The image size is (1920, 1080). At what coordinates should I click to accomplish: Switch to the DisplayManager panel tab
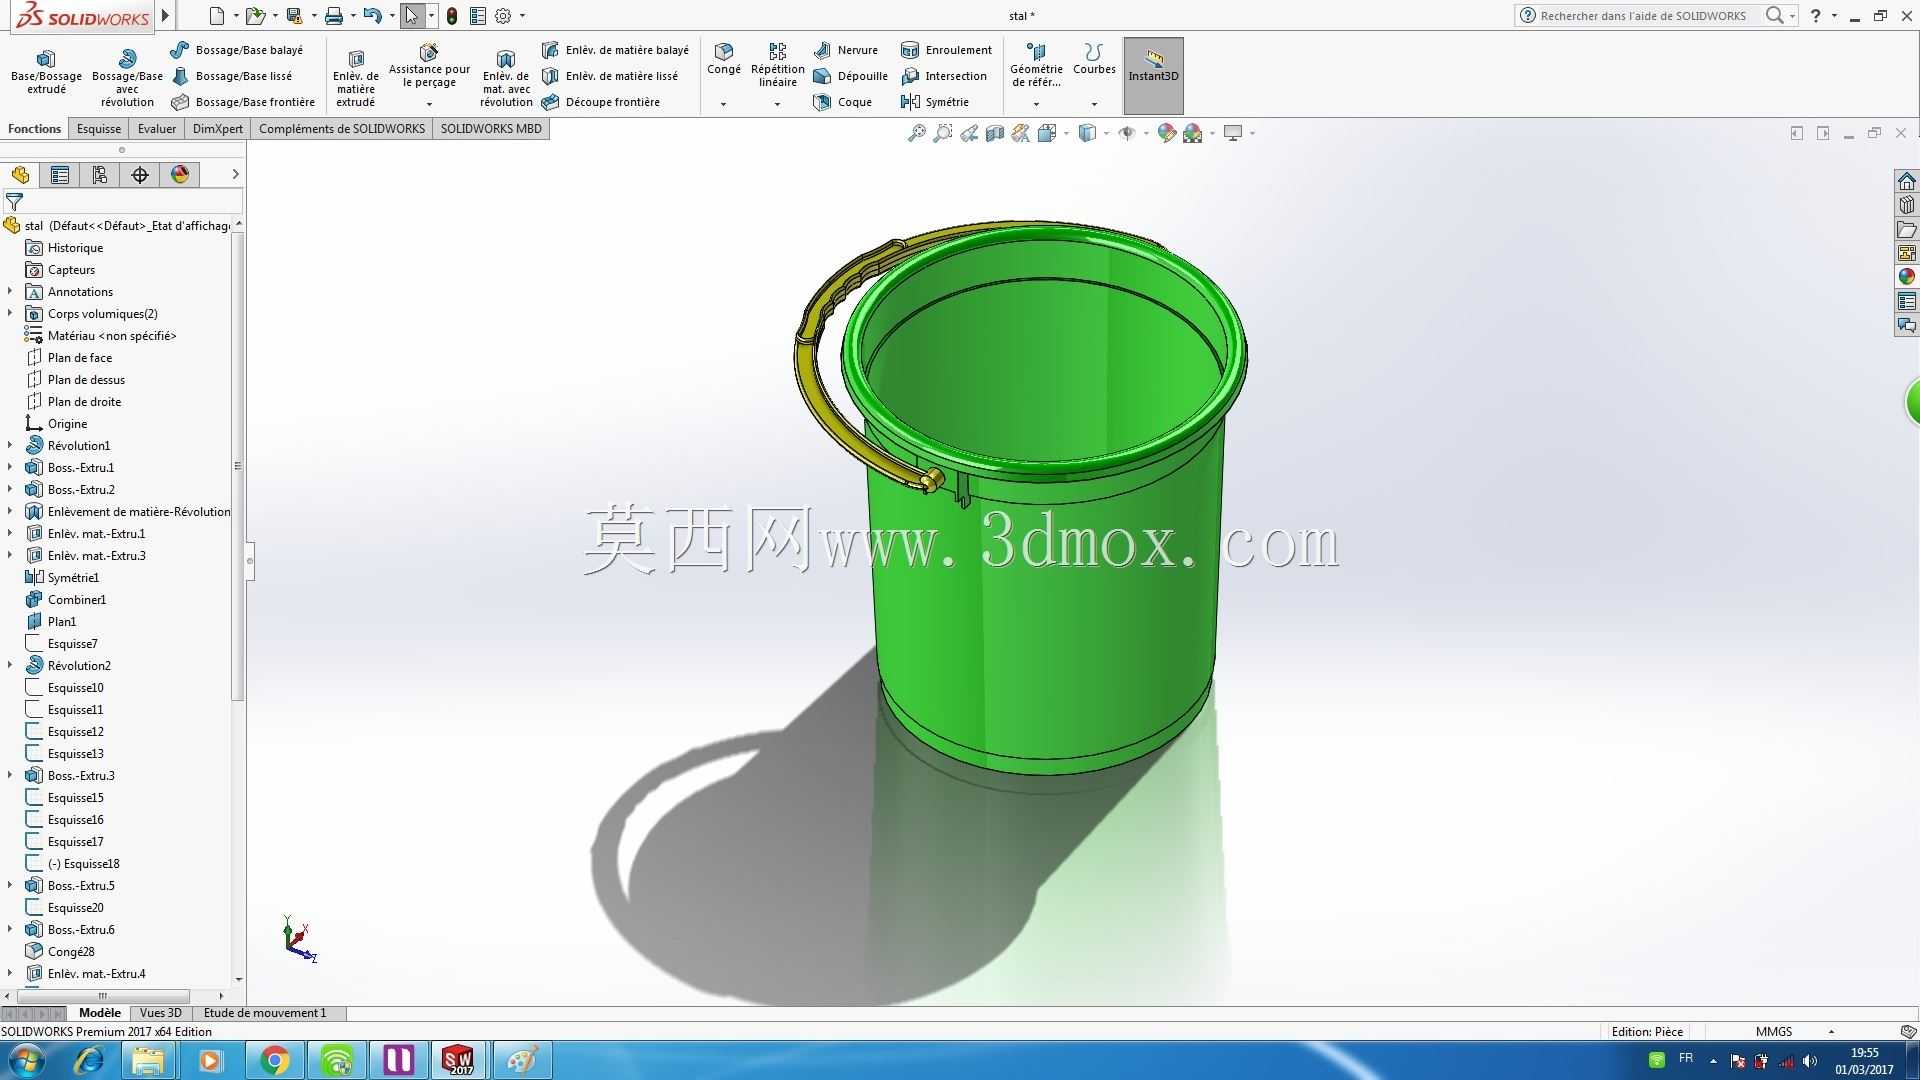[x=180, y=175]
